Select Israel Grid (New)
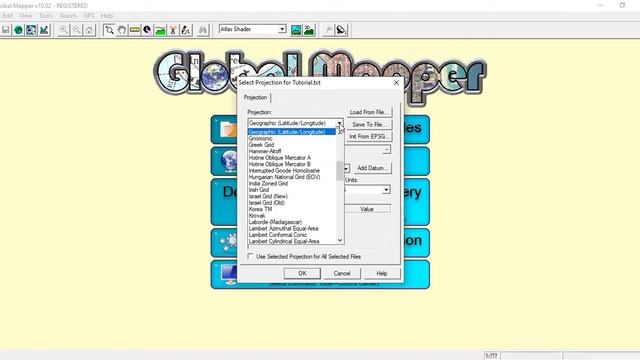Viewport: 640px width, 360px height. (292, 196)
